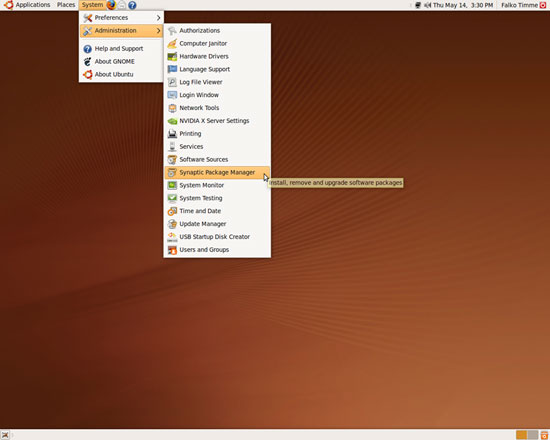Open Hardware Drivers entry

coord(217,56)
